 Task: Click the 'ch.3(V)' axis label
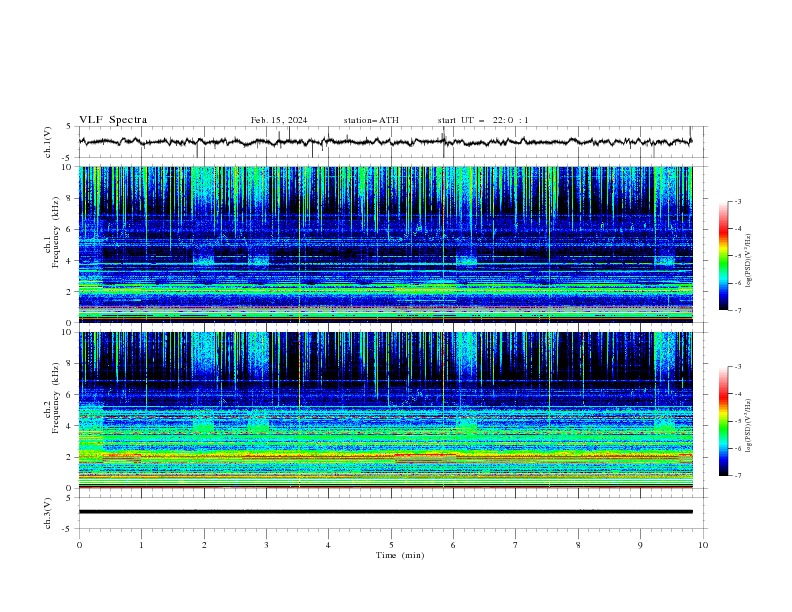[x=48, y=513]
